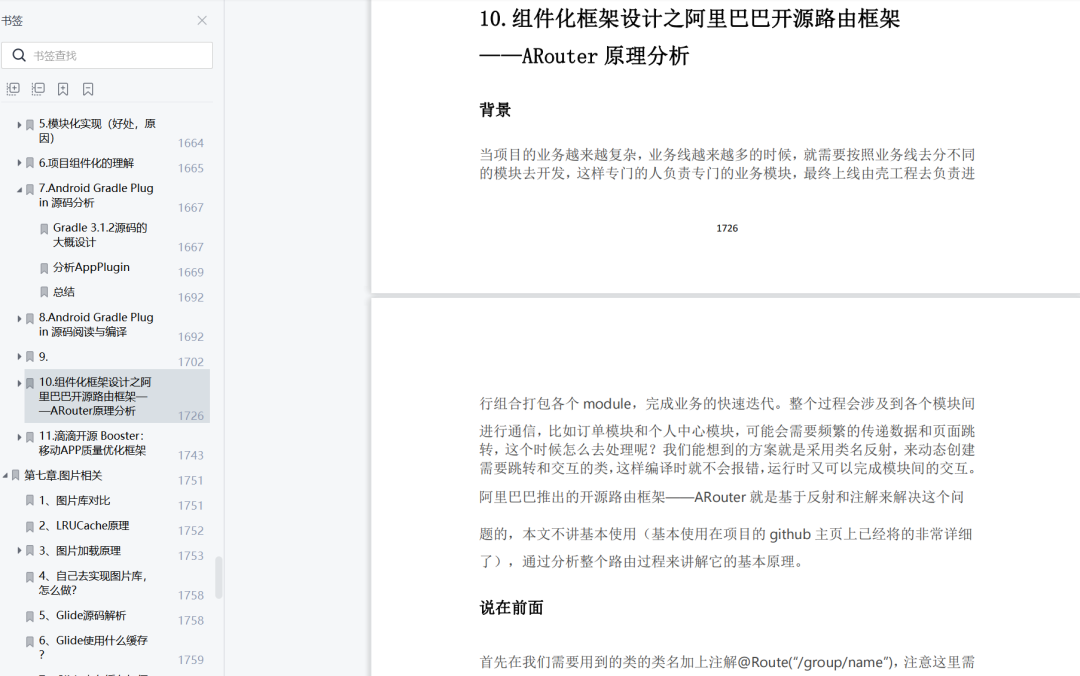Click the bookmark search field
Screen dimensions: 1080x676
tap(107, 55)
